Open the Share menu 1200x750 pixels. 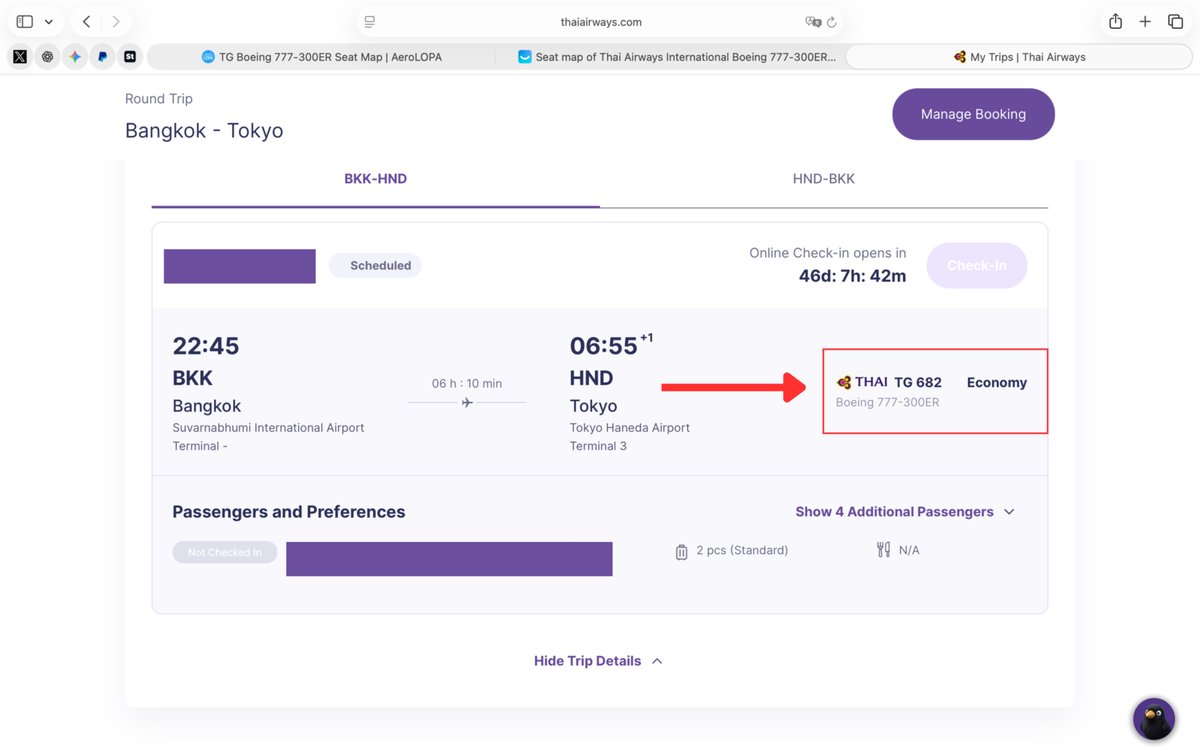click(x=1115, y=21)
